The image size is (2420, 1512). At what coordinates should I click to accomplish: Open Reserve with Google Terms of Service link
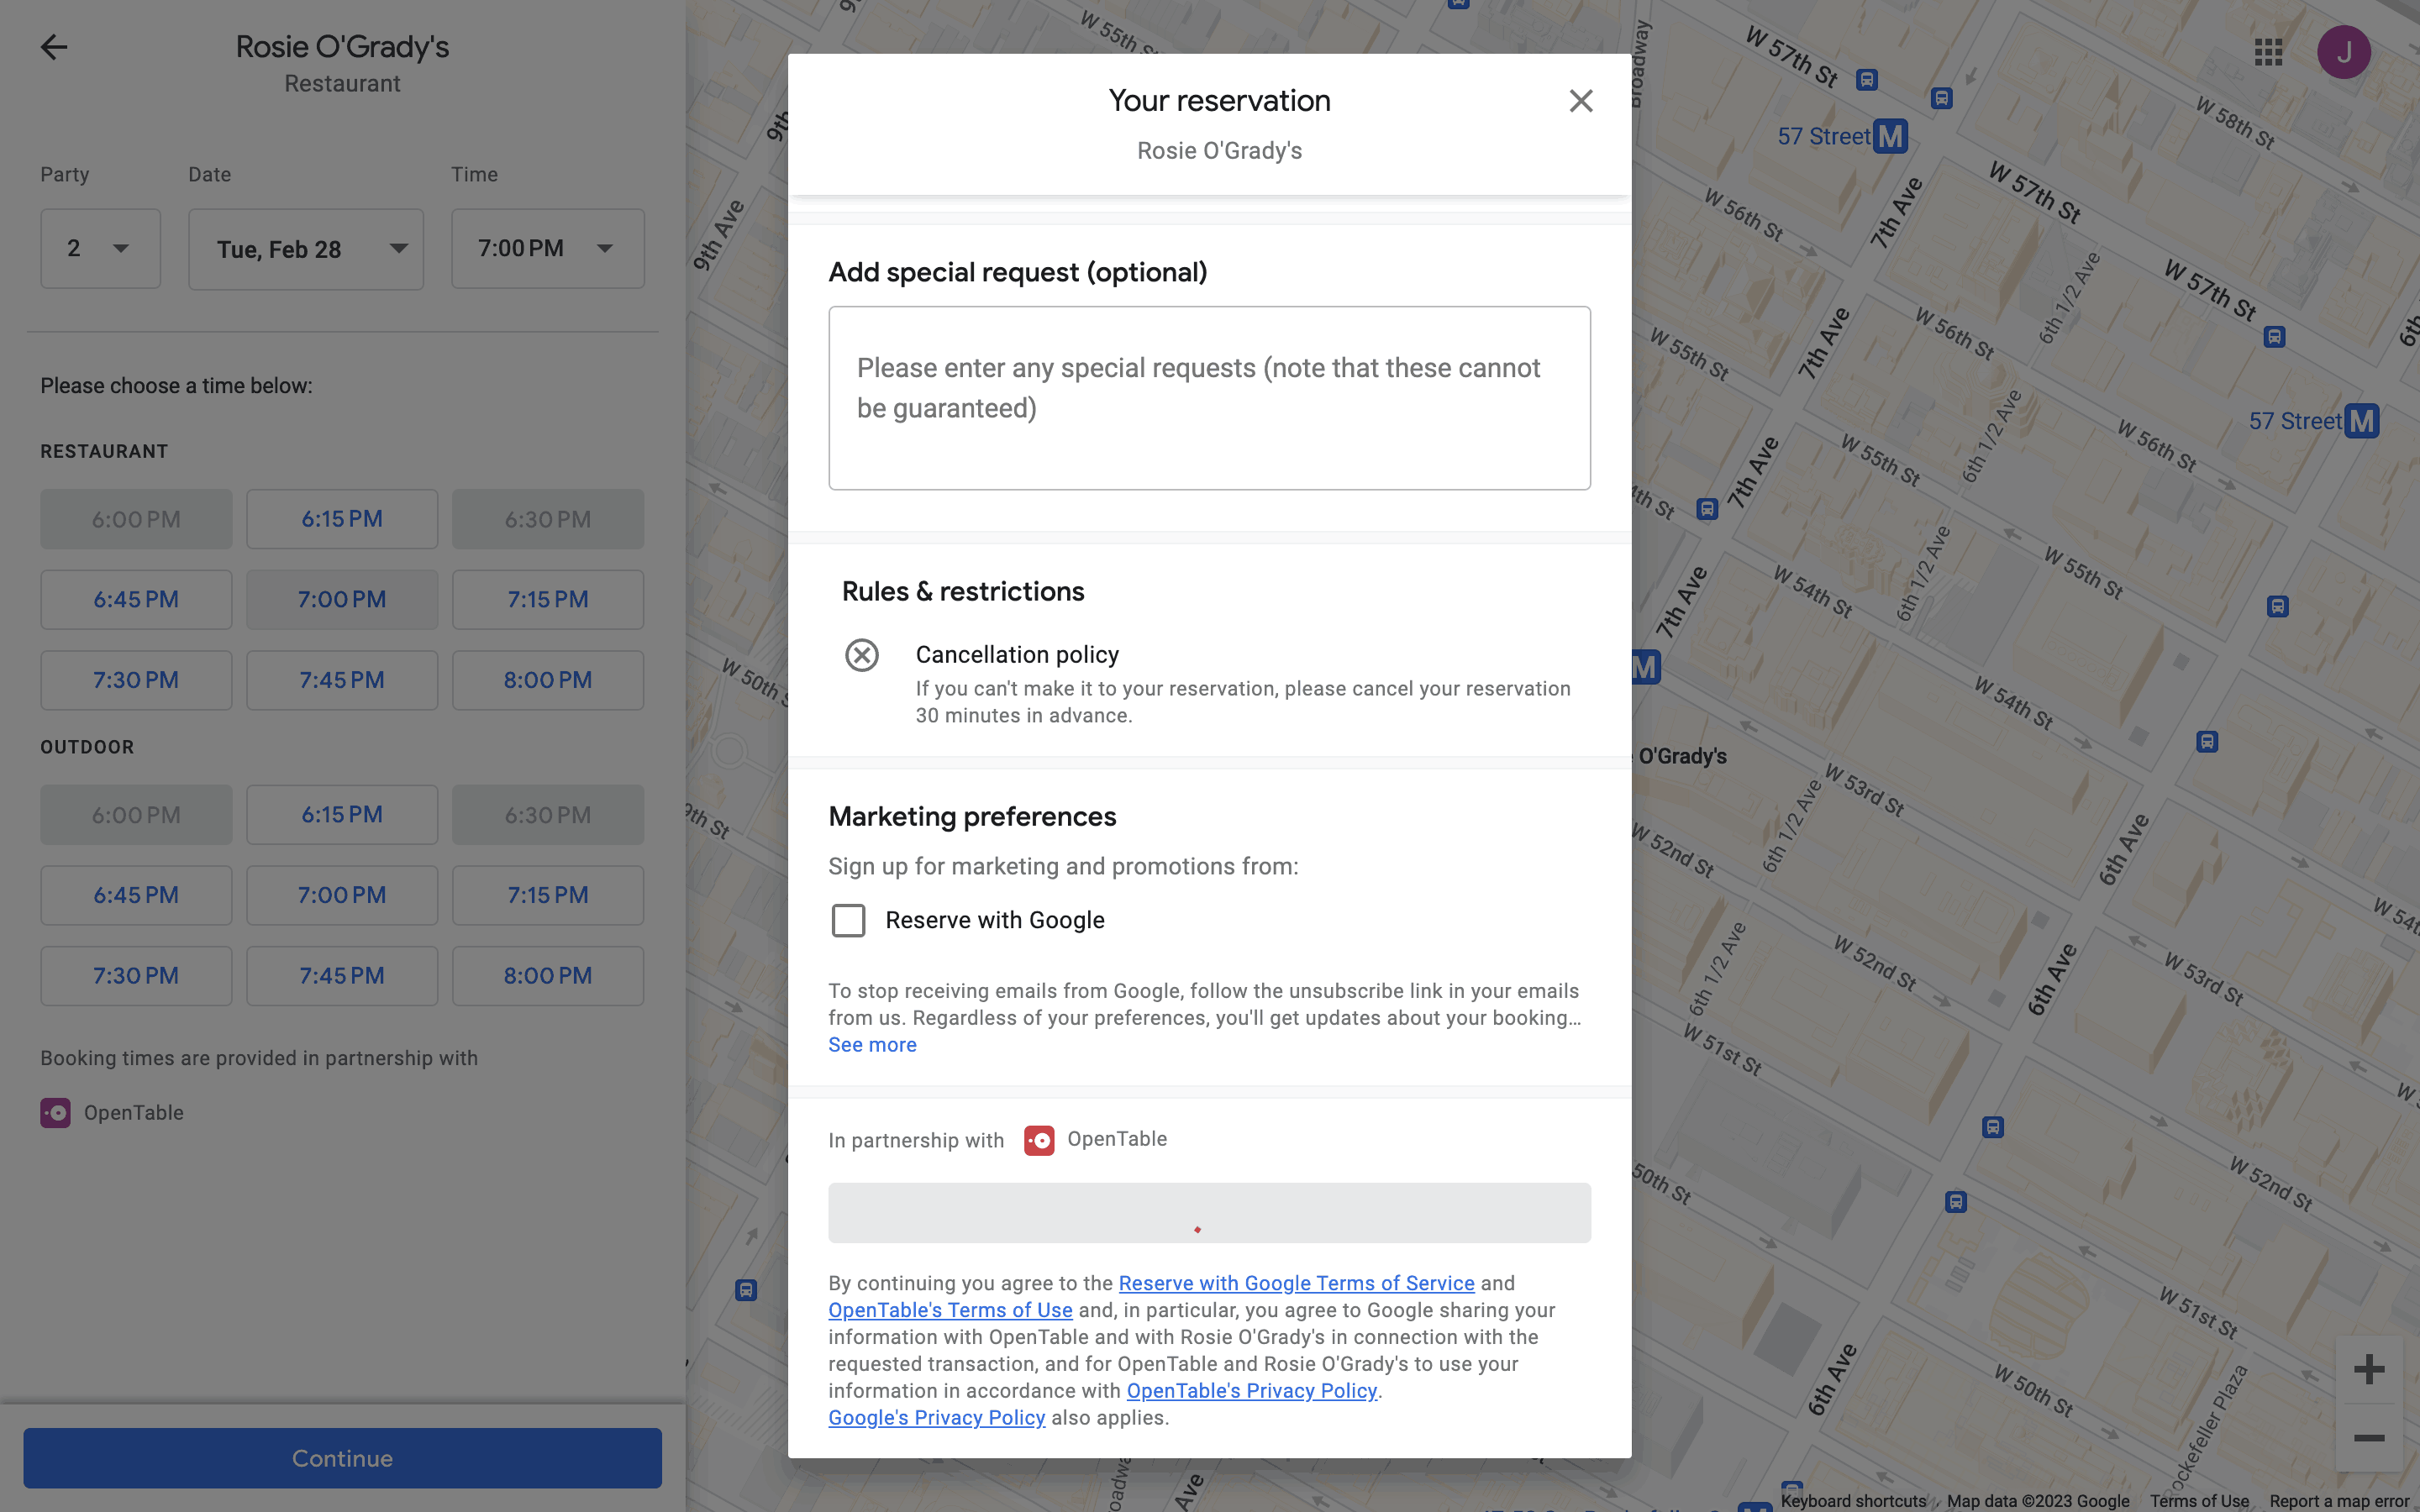click(x=1296, y=1283)
